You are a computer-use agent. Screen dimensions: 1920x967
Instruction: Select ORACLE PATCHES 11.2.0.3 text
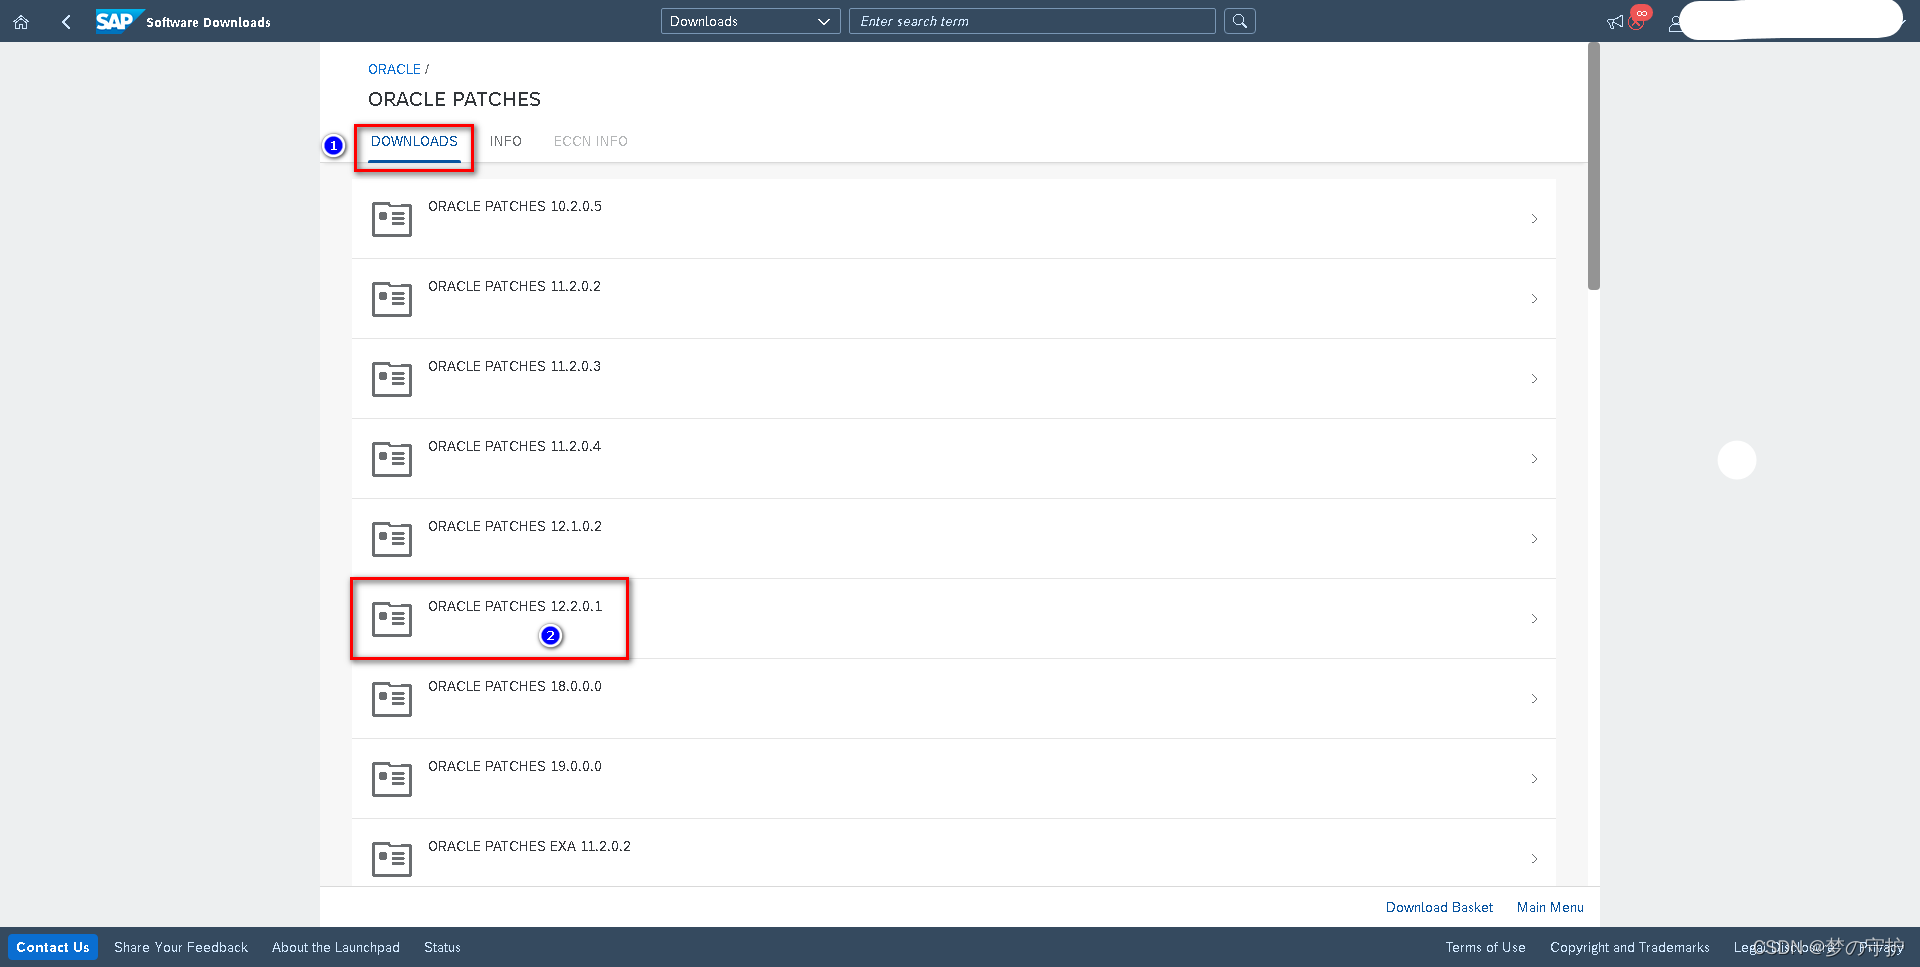click(x=515, y=366)
